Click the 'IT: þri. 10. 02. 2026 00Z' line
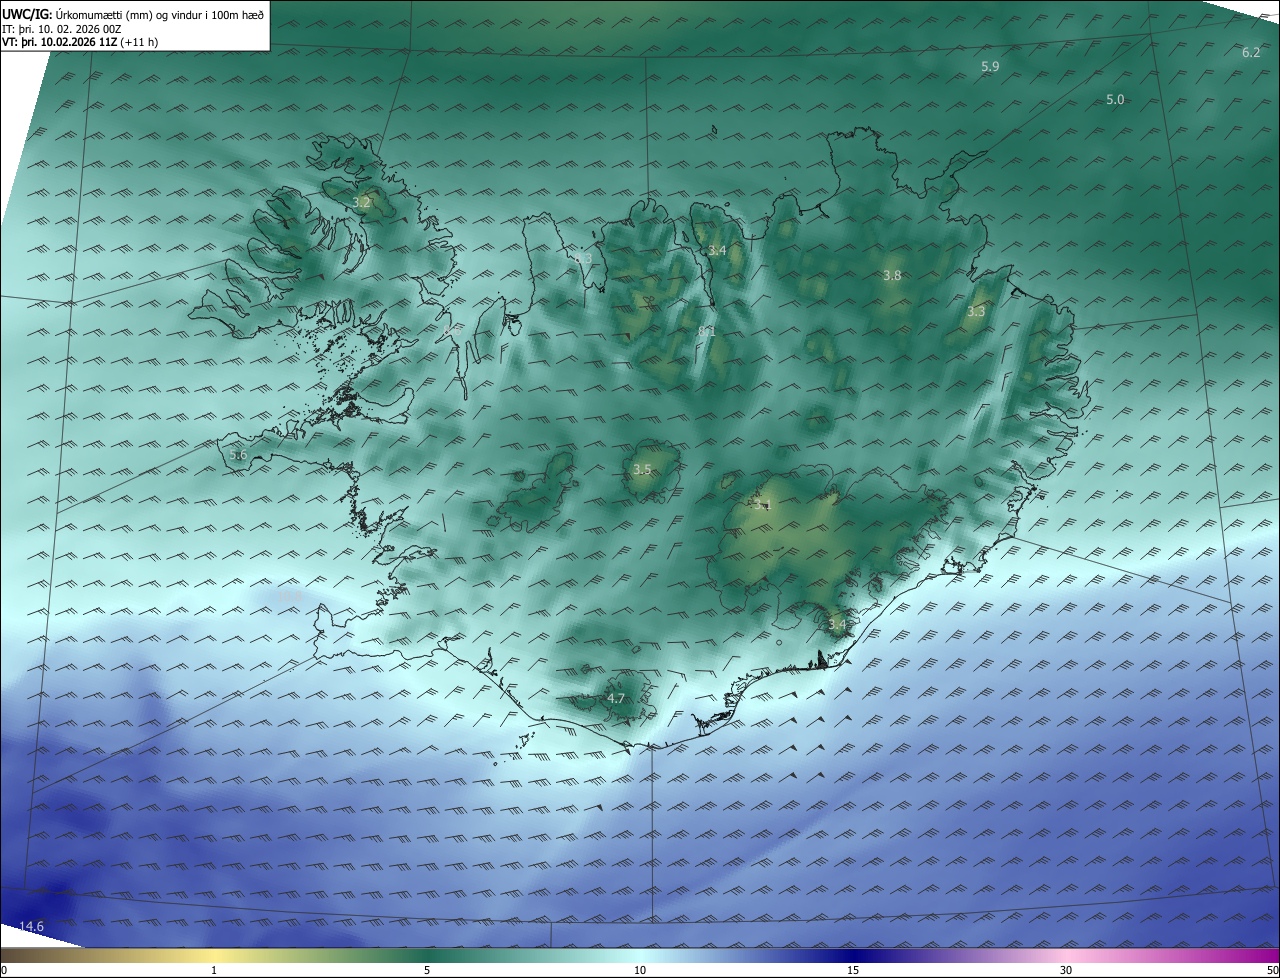 62,28
